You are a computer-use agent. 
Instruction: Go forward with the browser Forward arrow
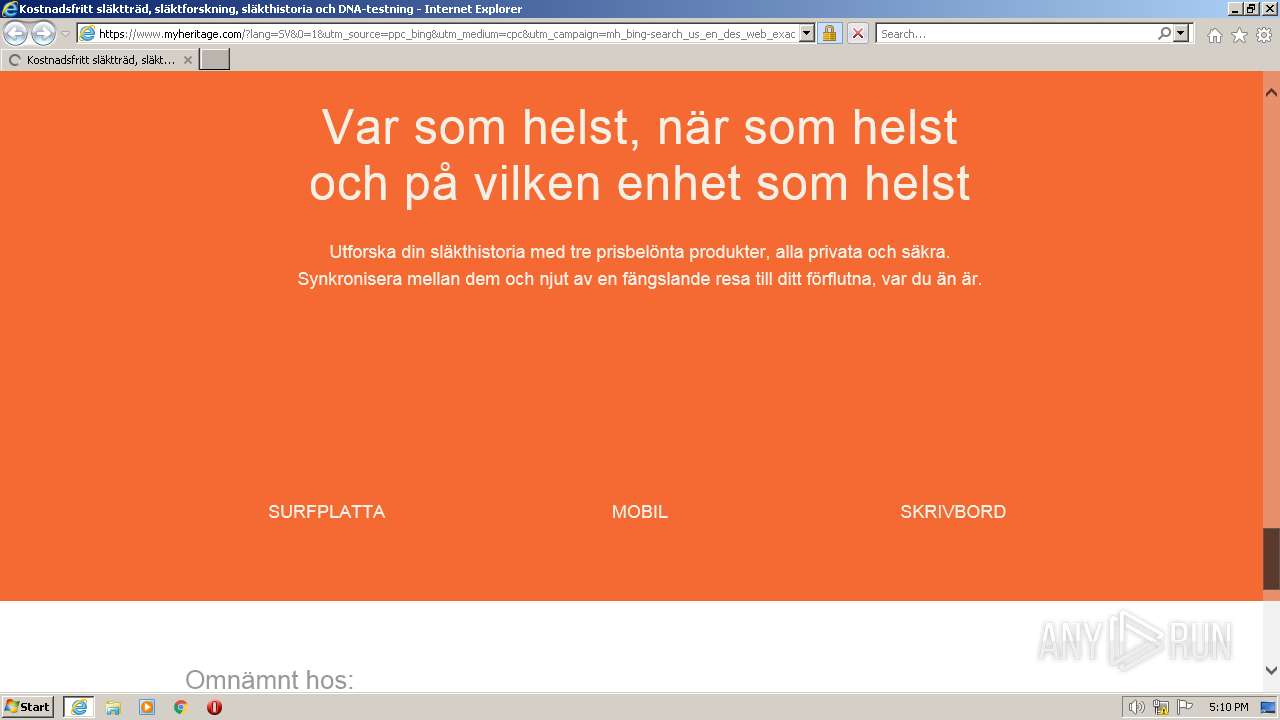pyautogui.click(x=43, y=33)
